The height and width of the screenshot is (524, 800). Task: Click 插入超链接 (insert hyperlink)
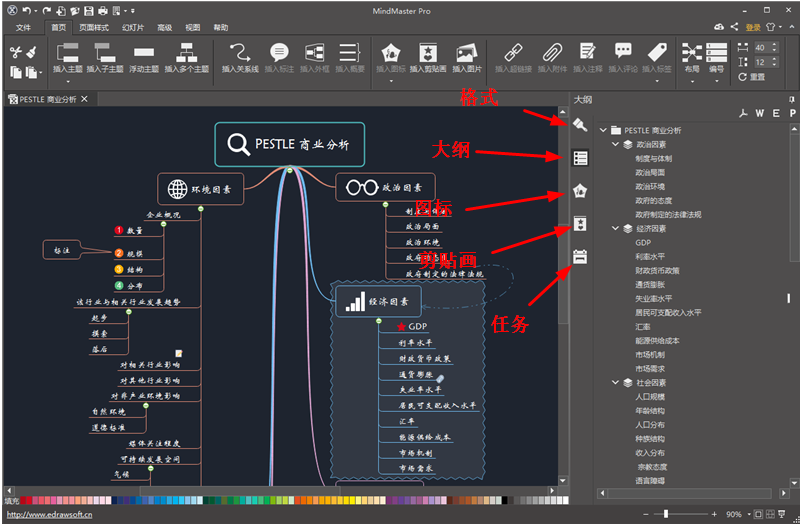coord(513,58)
